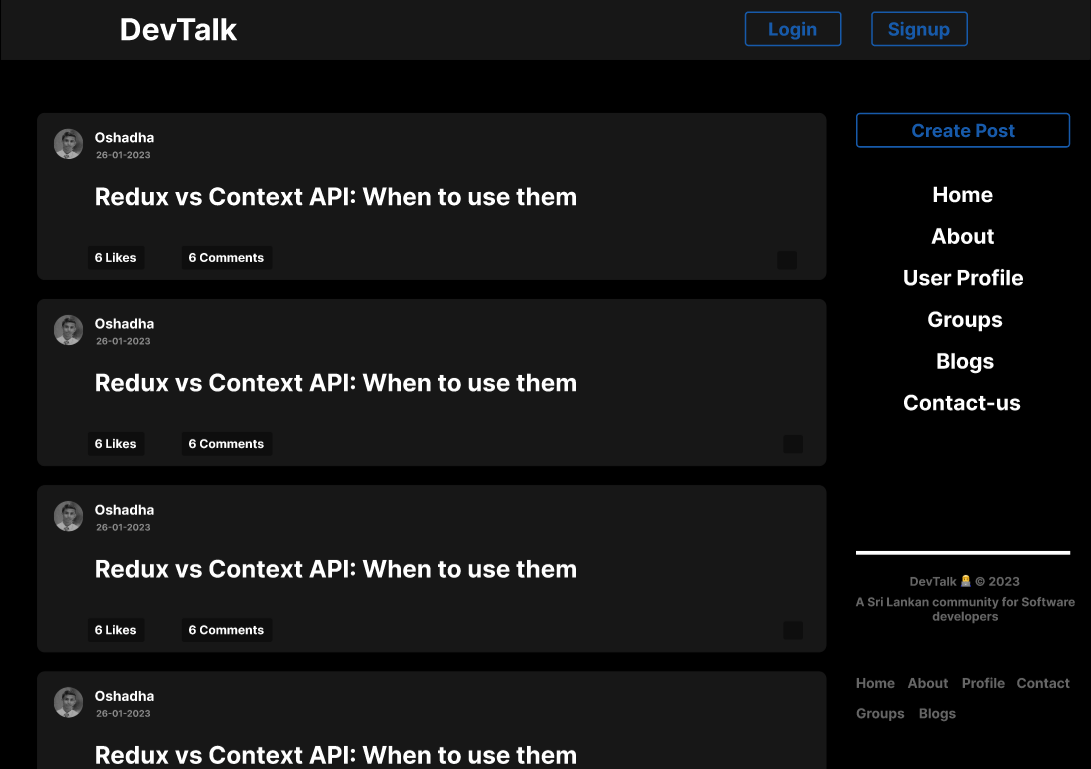Open Blogs in the large sidebar menu

(x=964, y=362)
